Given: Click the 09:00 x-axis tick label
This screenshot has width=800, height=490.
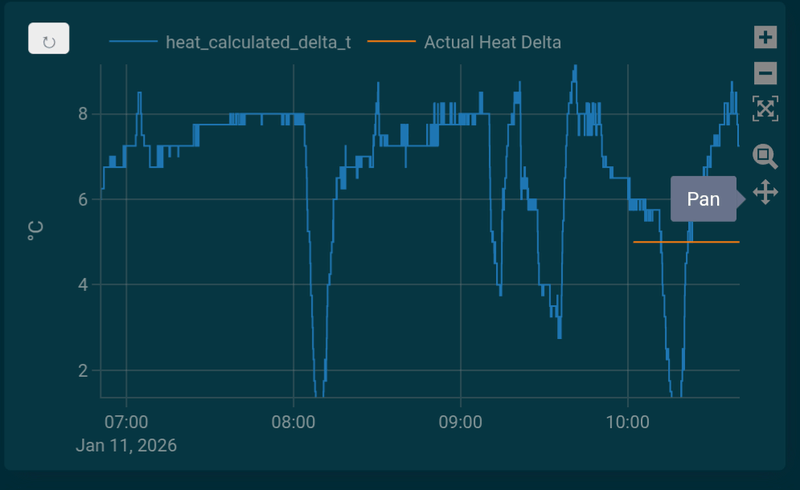Looking at the screenshot, I should tap(460, 421).
